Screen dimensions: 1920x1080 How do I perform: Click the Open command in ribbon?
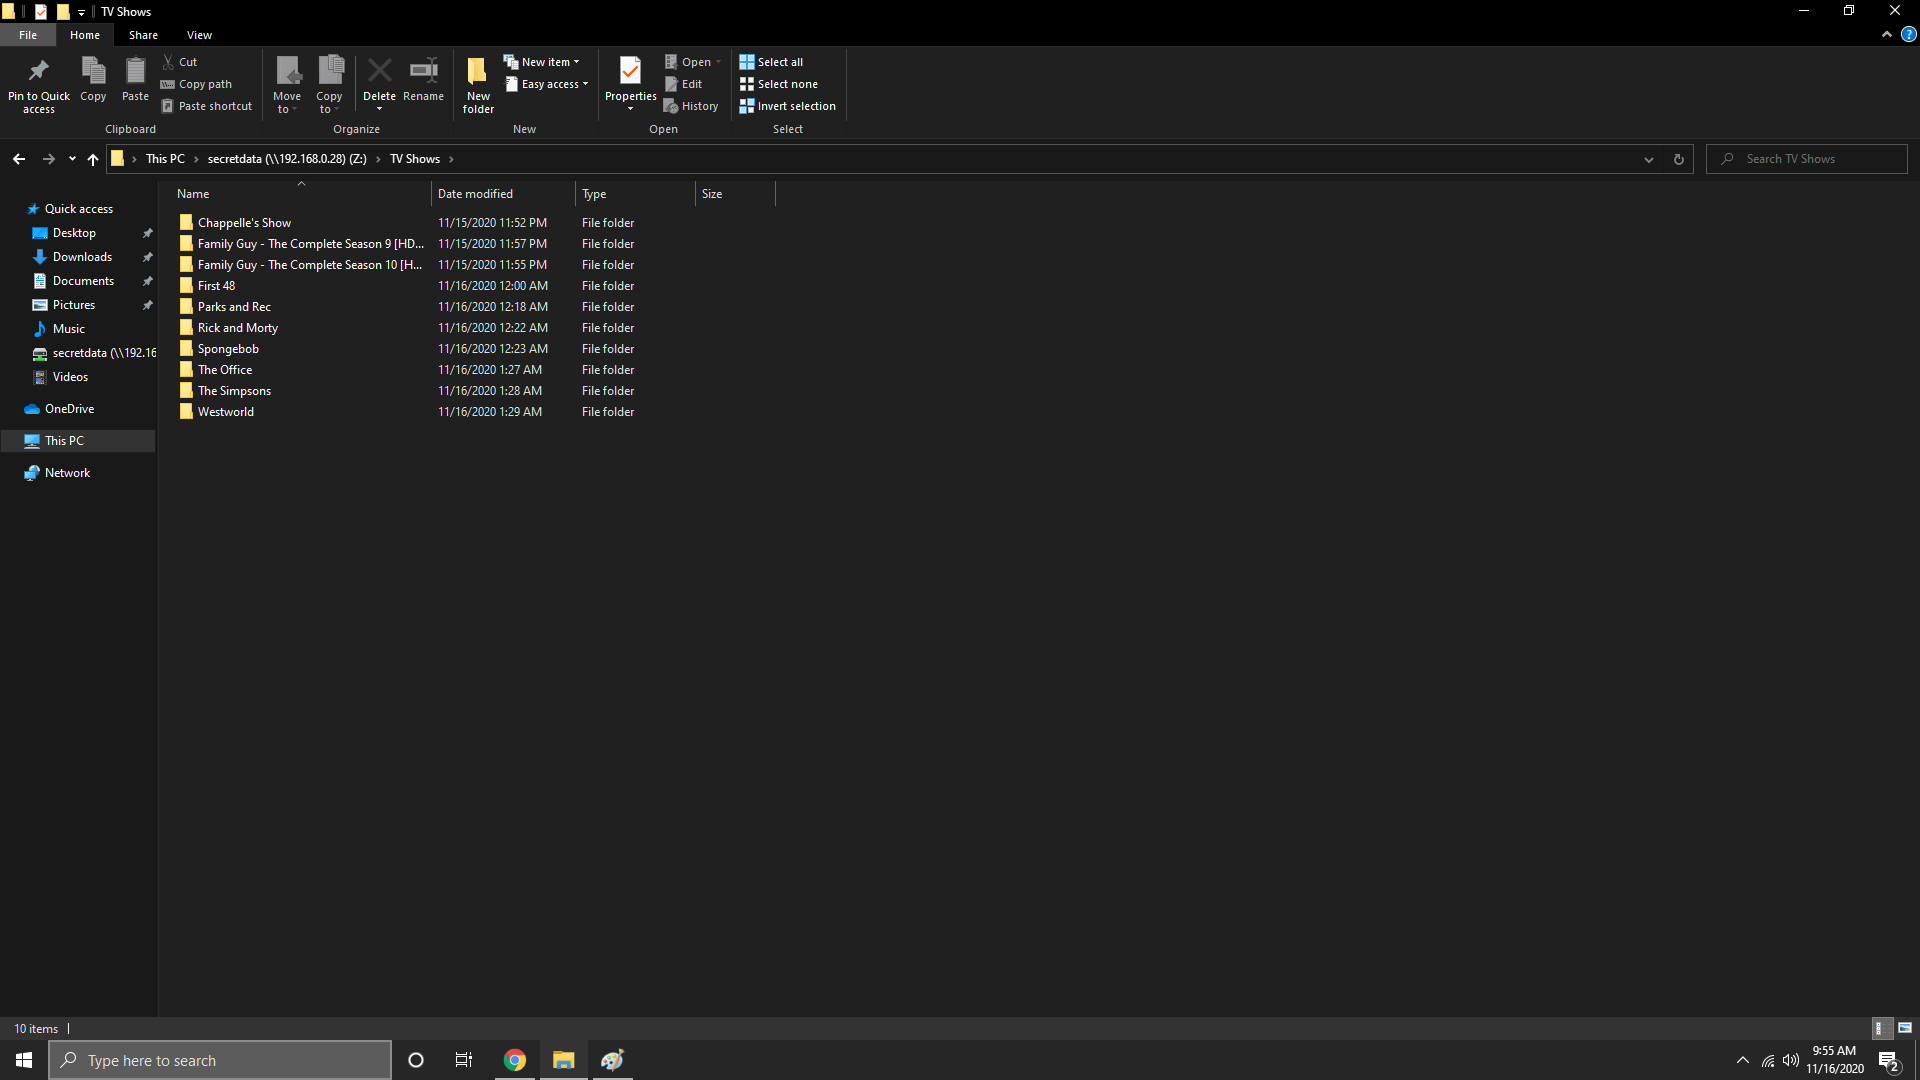point(692,62)
